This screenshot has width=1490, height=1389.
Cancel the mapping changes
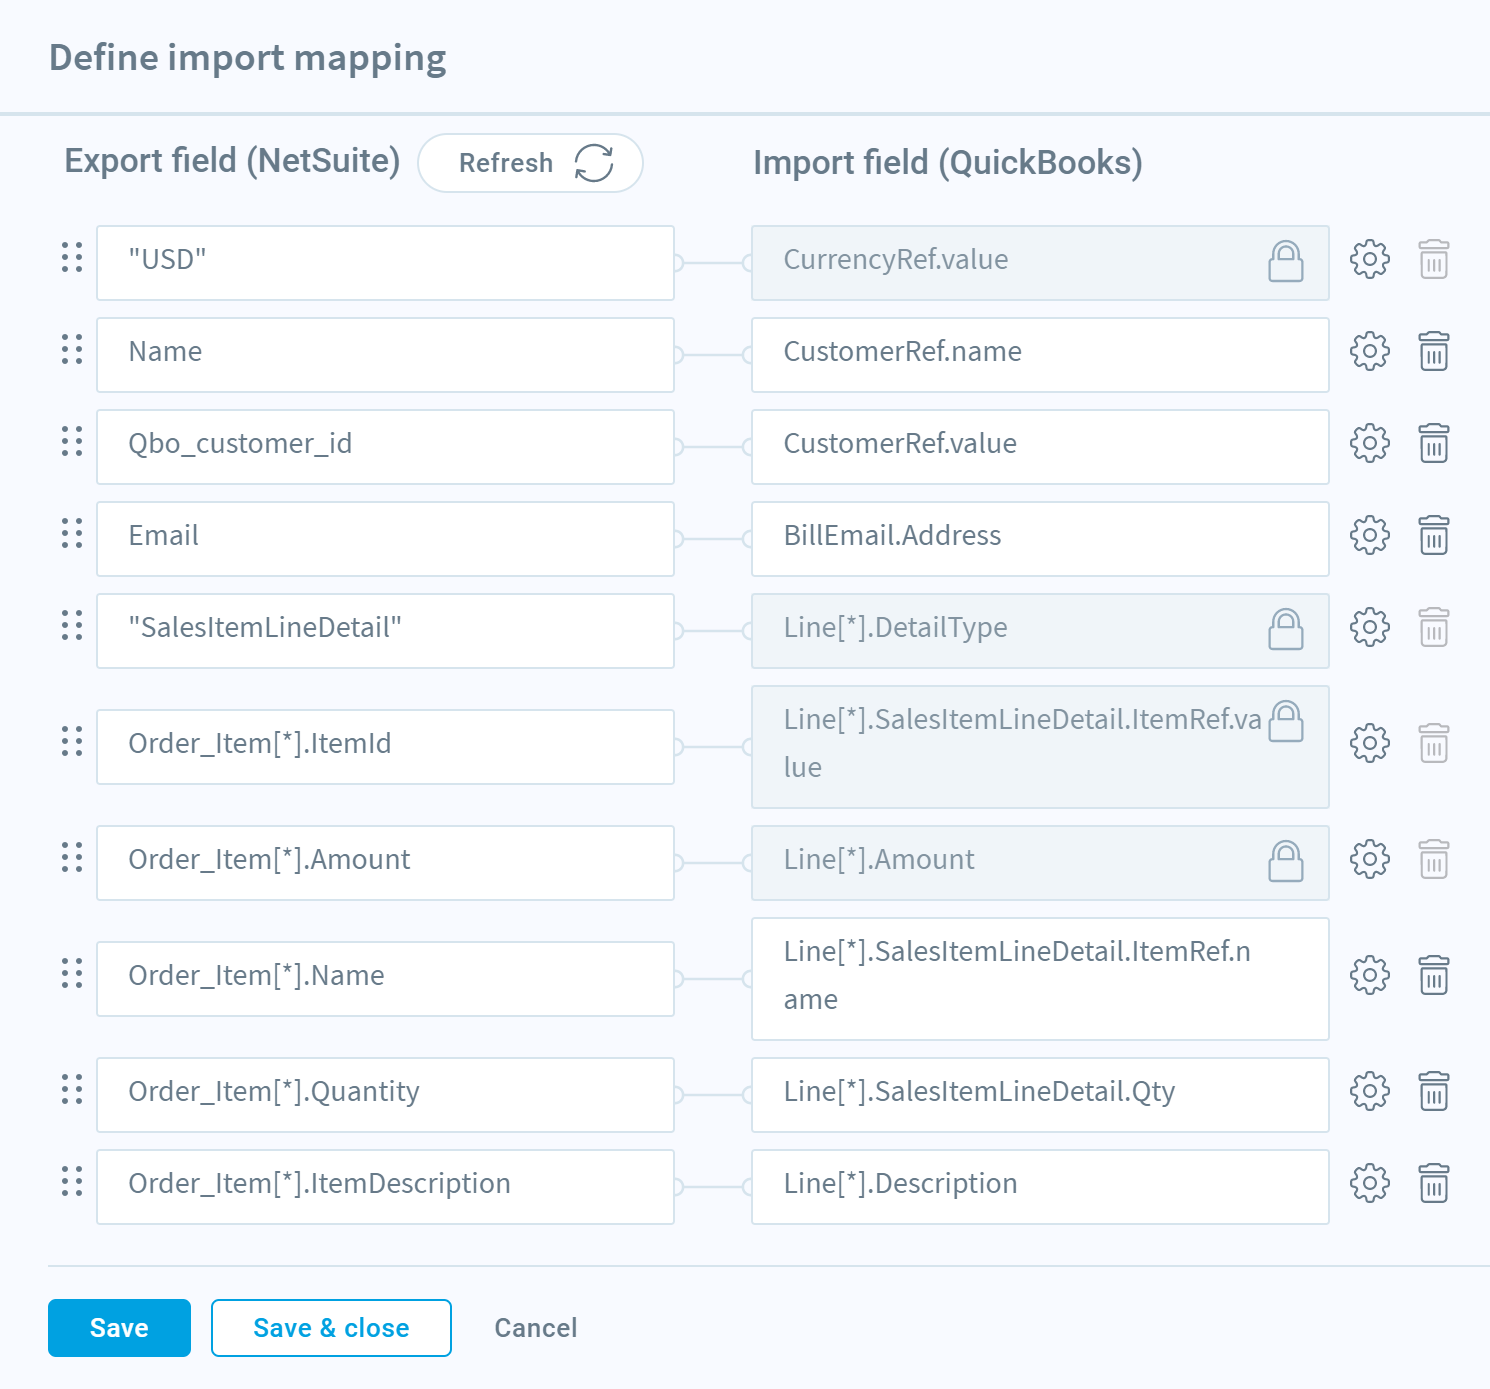tap(536, 1328)
